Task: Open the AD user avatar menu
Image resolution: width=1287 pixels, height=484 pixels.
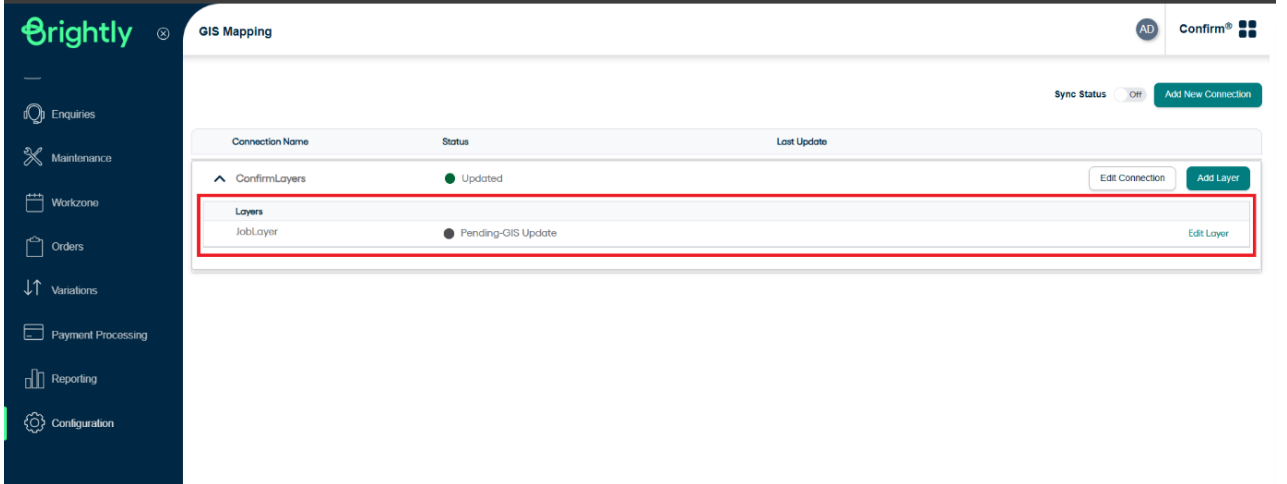Action: (x=1146, y=30)
